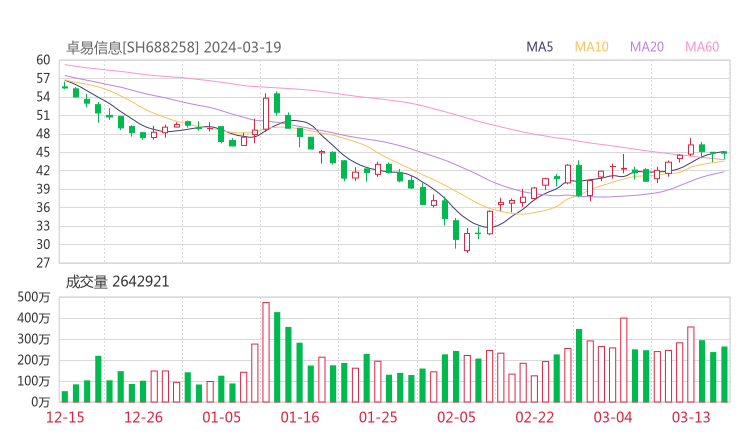This screenshot has height=440, width=740.
Task: Click the MA20 legend label
Action: click(647, 47)
